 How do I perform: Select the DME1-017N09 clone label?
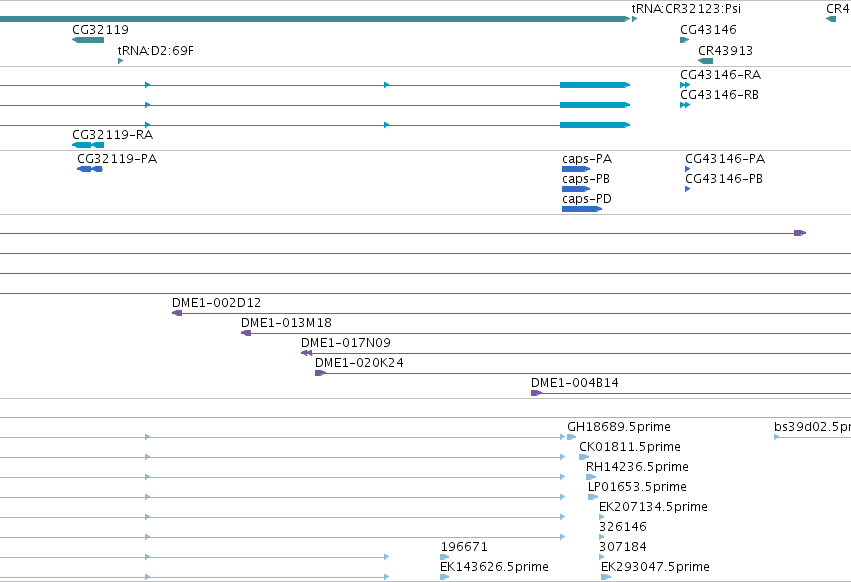pyautogui.click(x=346, y=343)
